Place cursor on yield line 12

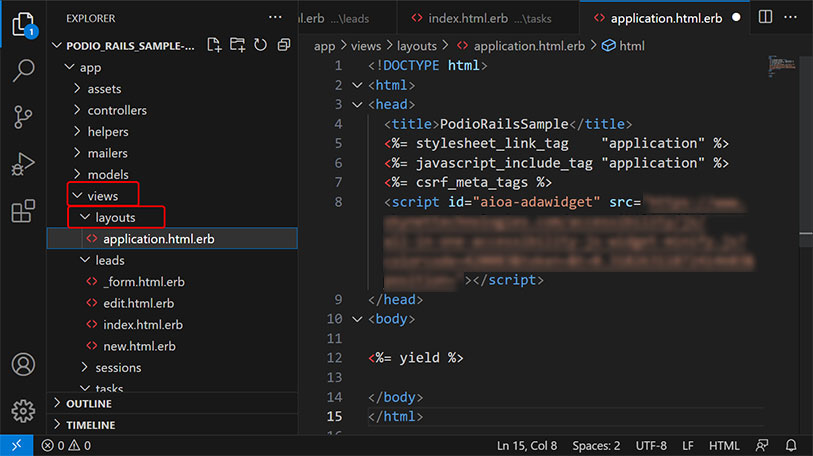pos(416,358)
